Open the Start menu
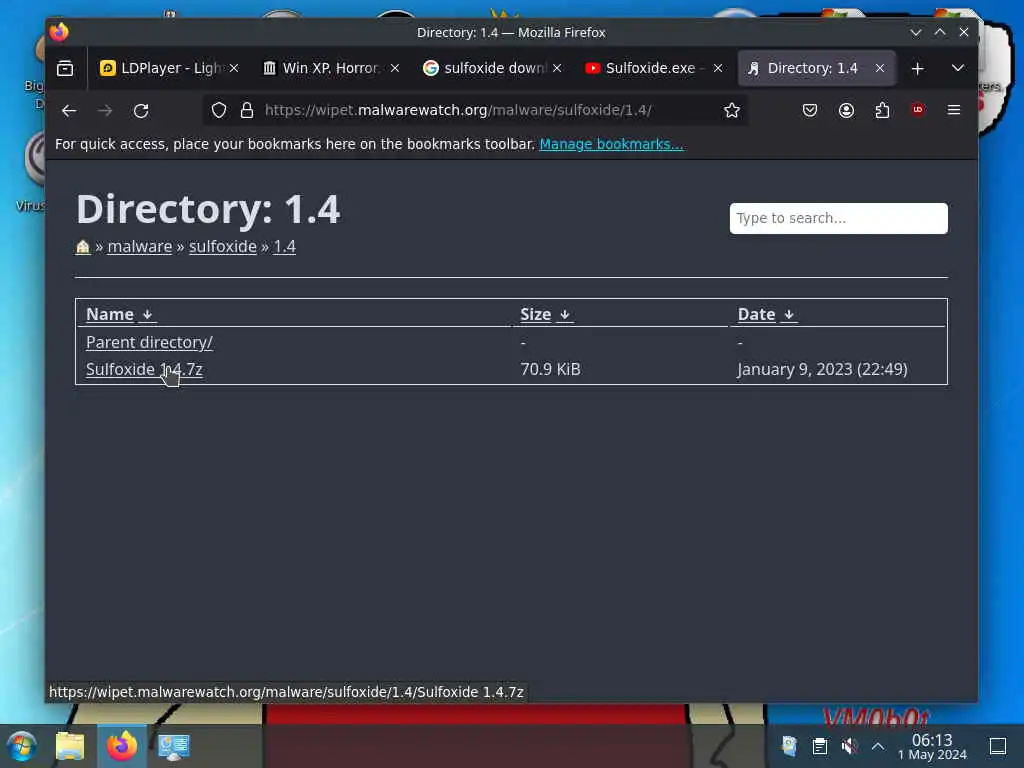This screenshot has width=1024, height=768. pyautogui.click(x=22, y=746)
